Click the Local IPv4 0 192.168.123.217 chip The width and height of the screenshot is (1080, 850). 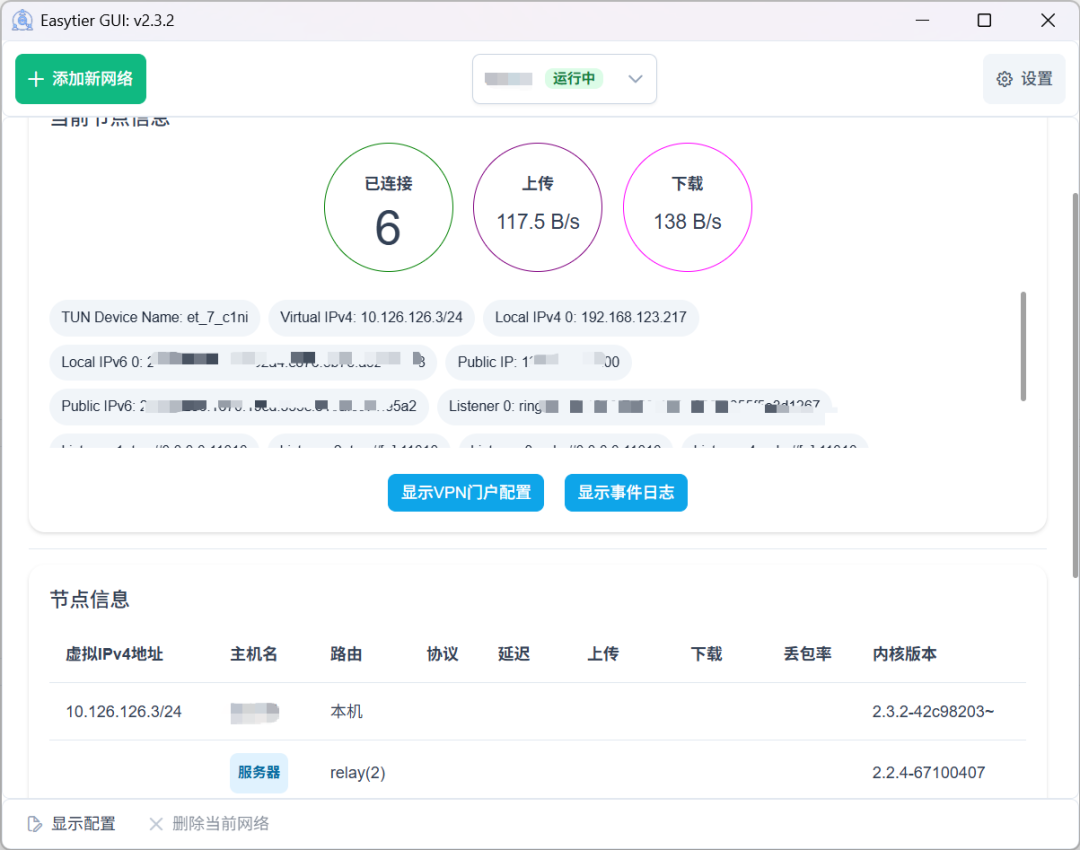(591, 318)
